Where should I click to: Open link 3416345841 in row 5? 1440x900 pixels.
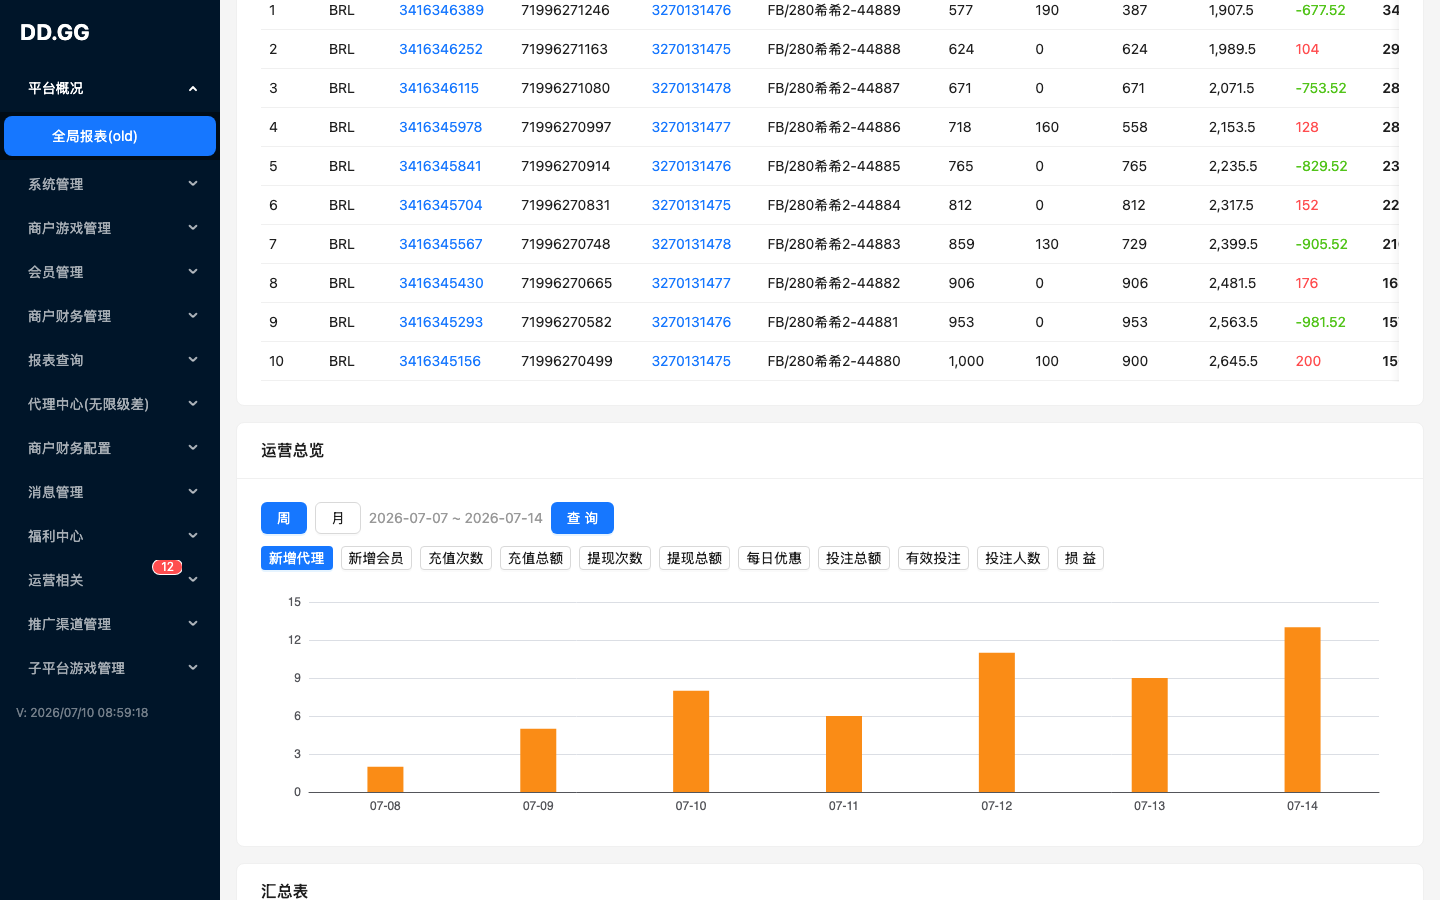[x=440, y=166]
